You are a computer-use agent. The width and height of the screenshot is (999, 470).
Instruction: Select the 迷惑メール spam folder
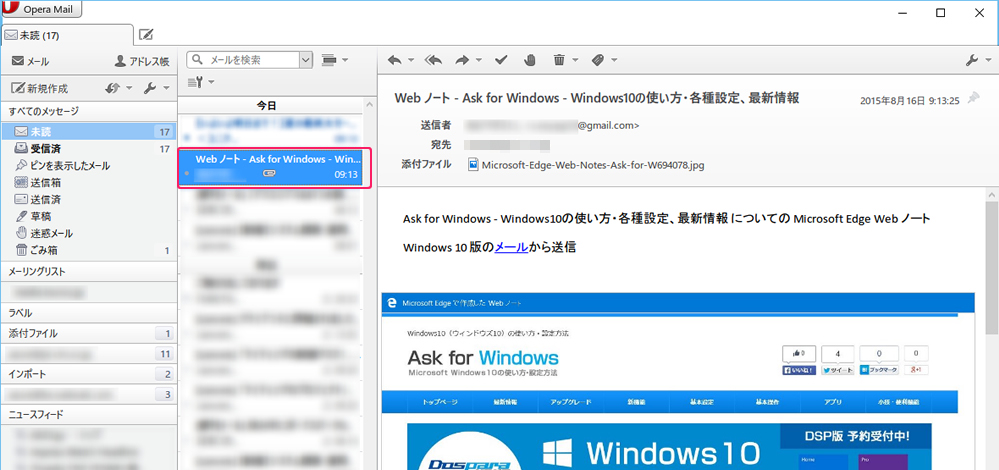coord(89,233)
